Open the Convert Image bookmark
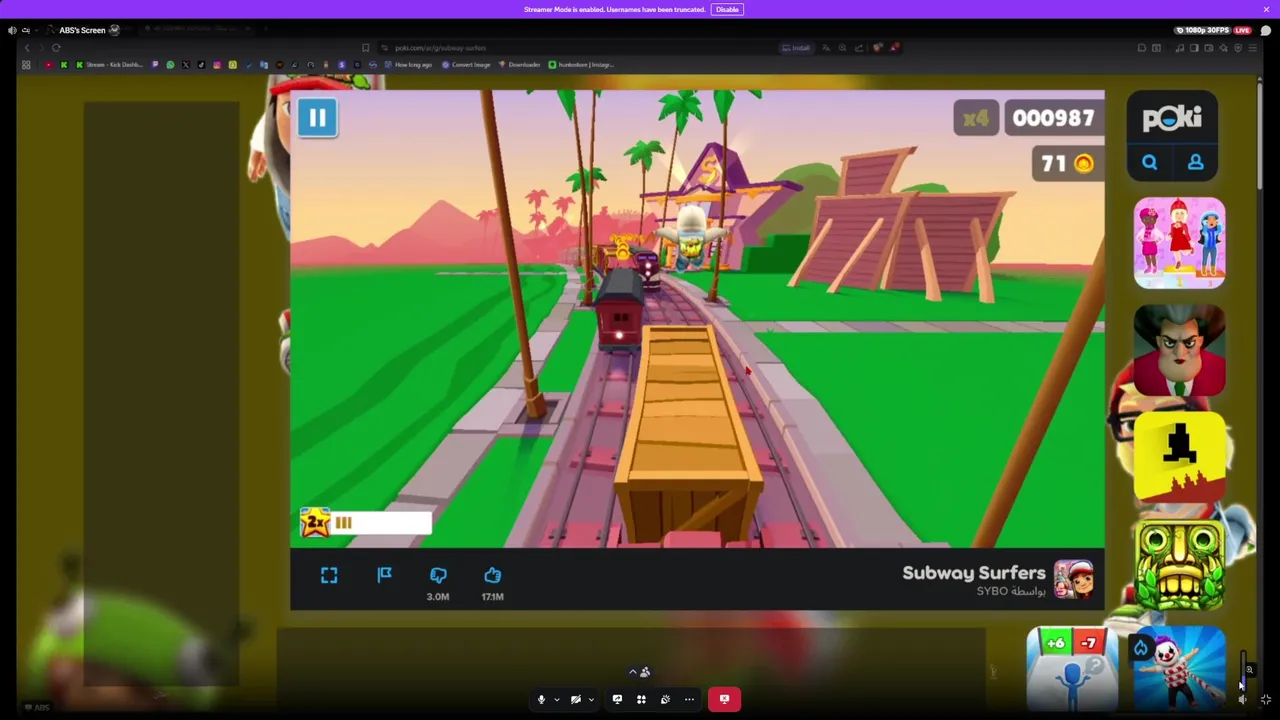The image size is (1280, 720). (466, 65)
